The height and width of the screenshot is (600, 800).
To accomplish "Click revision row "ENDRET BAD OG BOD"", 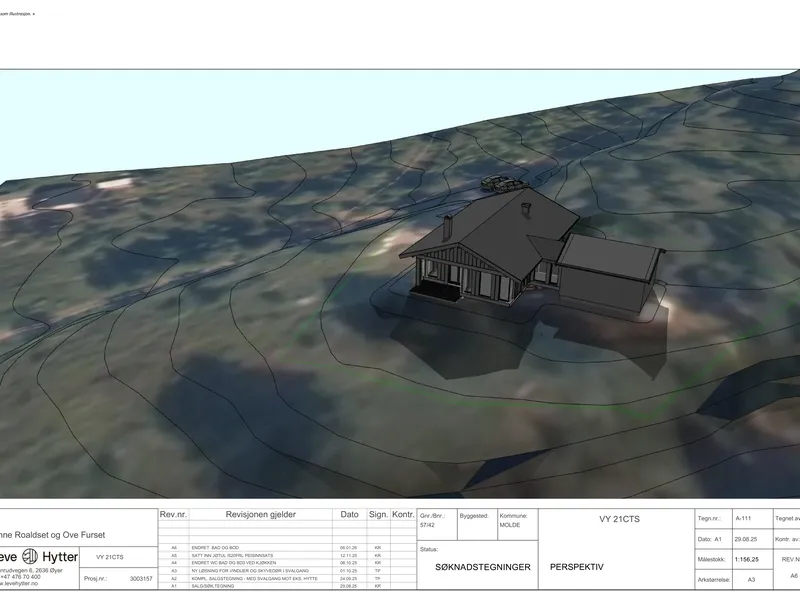I will (x=215, y=548).
